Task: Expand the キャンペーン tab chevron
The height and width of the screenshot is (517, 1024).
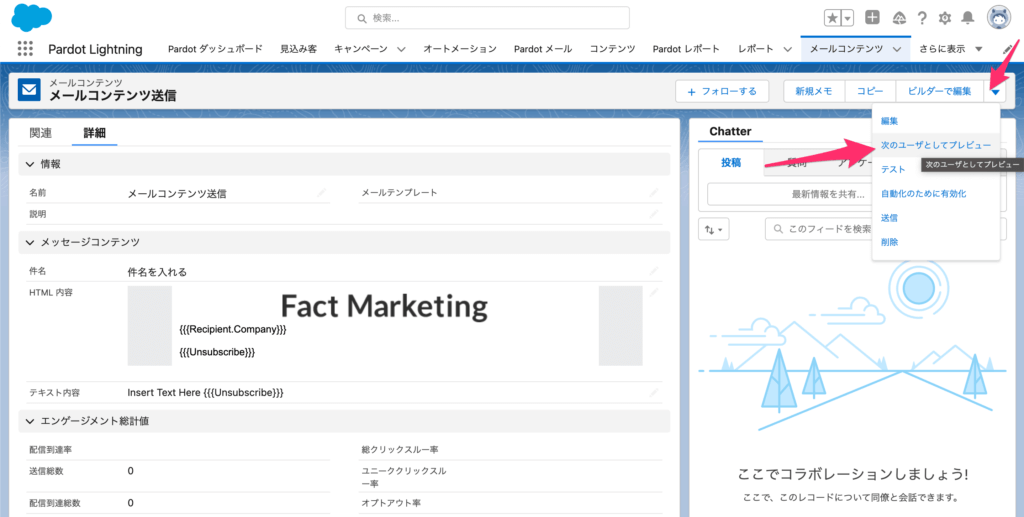Action: click(x=401, y=49)
